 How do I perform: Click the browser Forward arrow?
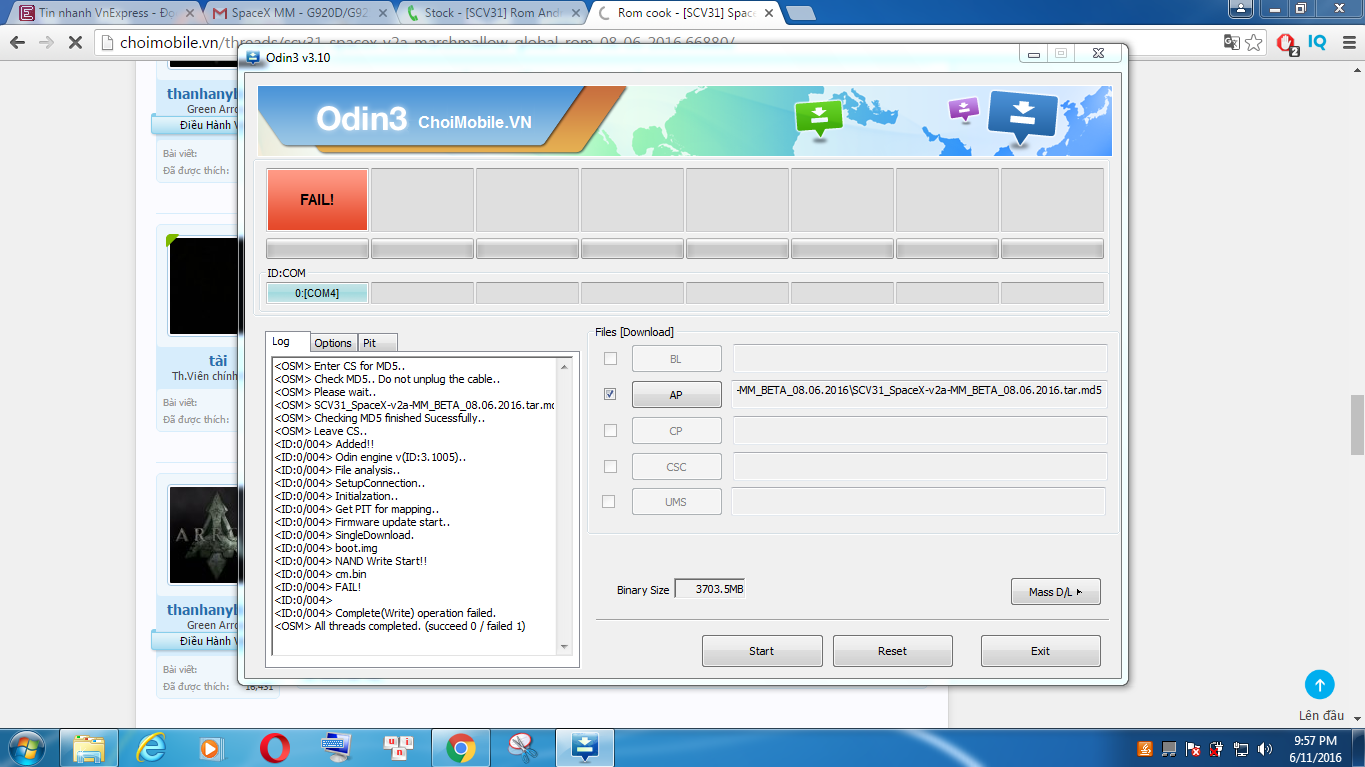click(x=46, y=43)
